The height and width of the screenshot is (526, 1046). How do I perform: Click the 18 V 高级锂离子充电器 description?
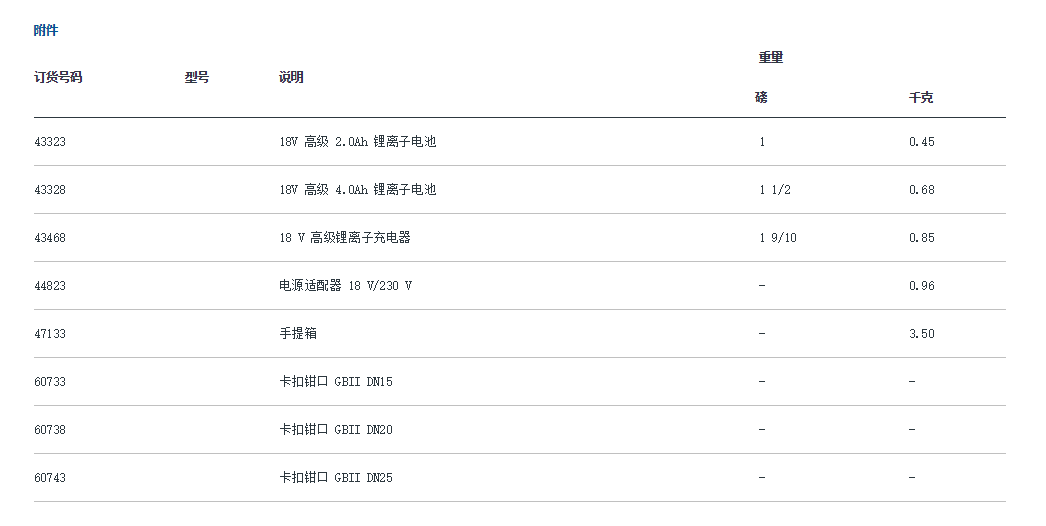pos(344,238)
